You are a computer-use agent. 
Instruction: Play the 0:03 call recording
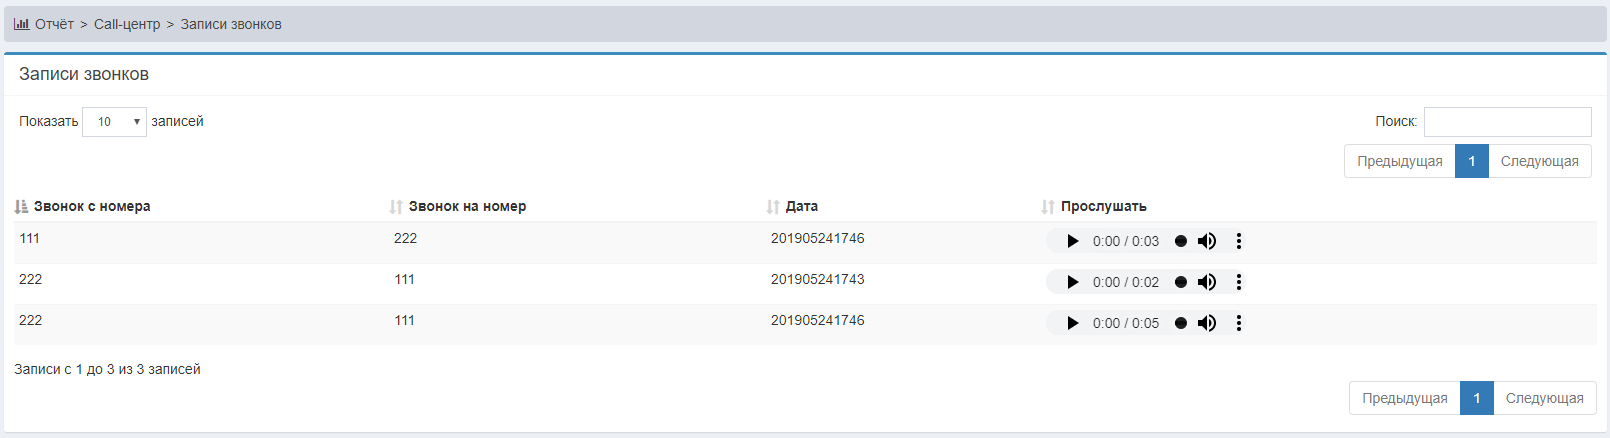tap(1072, 241)
